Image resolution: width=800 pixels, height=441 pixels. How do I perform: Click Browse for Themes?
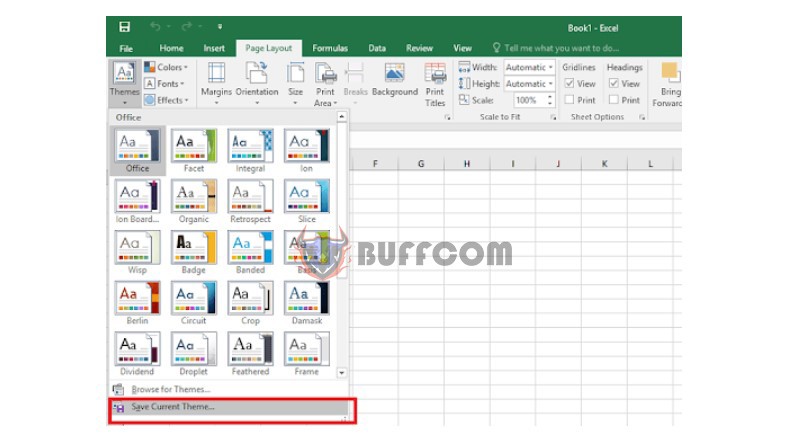229,389
